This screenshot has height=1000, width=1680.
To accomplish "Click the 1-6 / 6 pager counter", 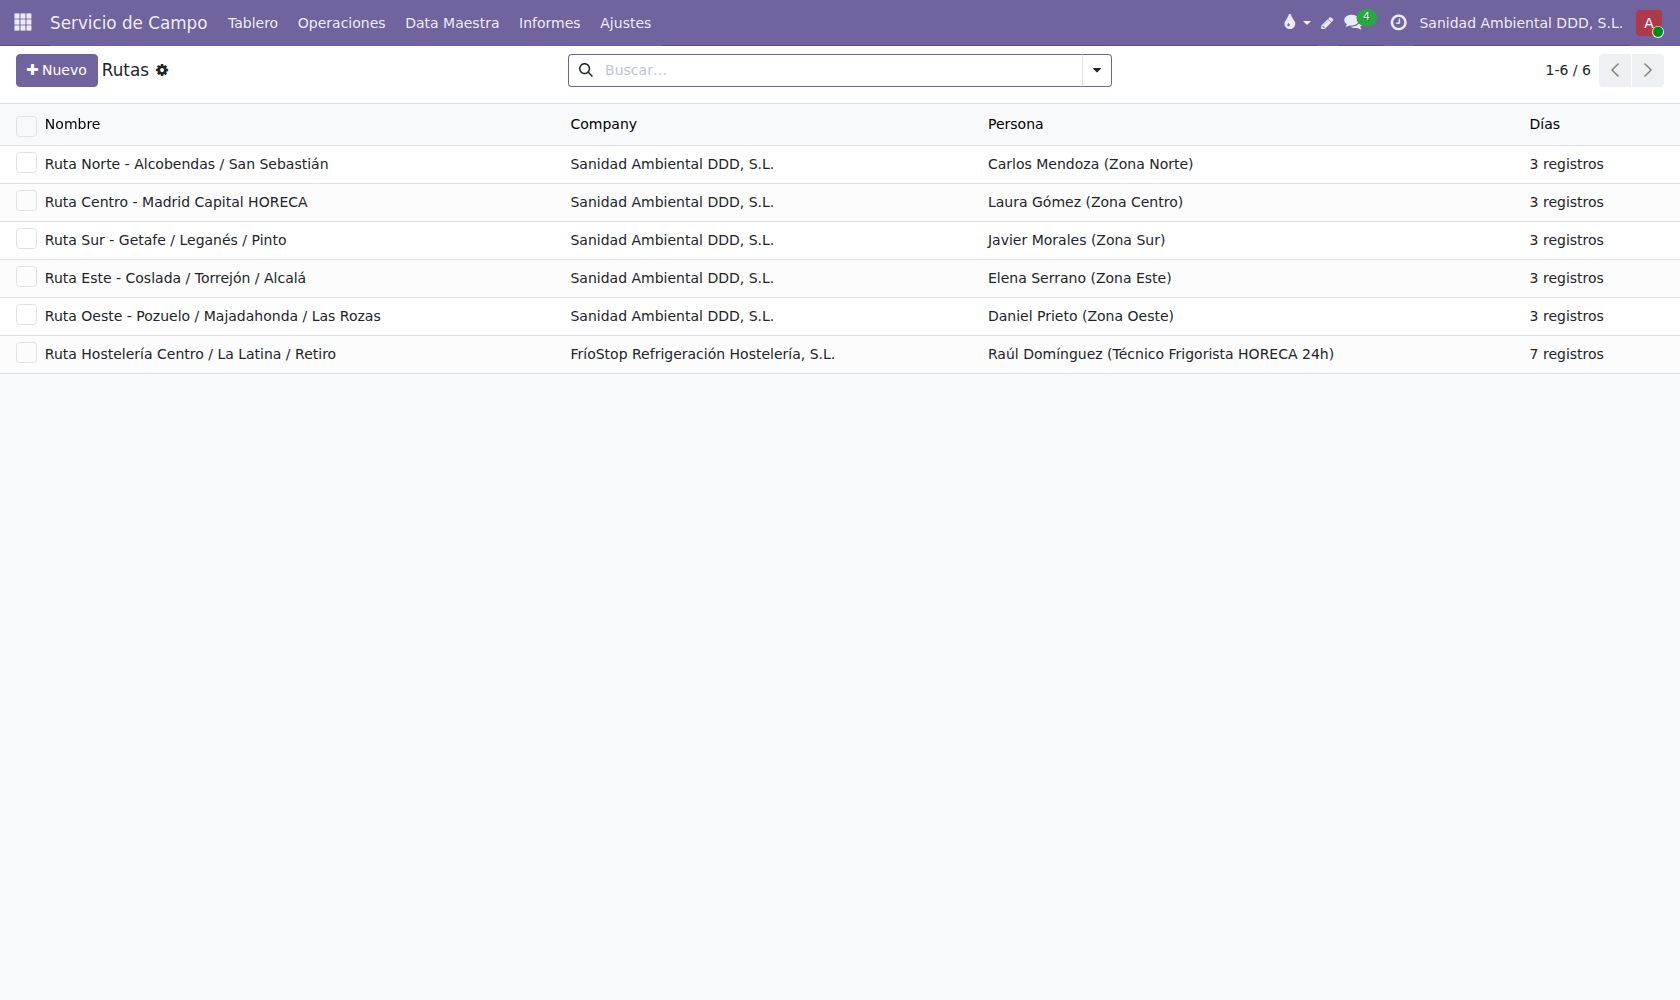I will (x=1568, y=70).
